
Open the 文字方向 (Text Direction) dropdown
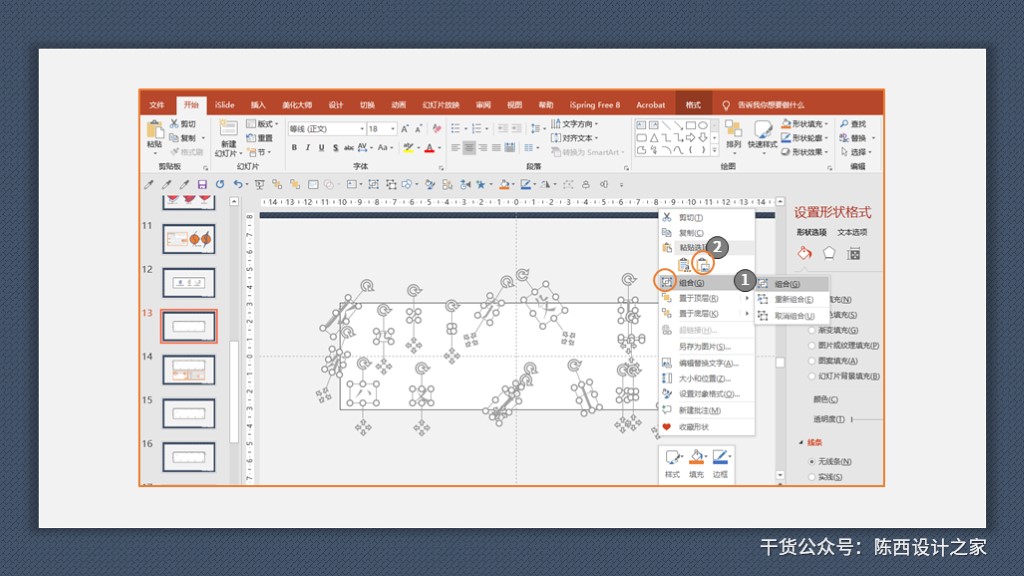coord(575,124)
